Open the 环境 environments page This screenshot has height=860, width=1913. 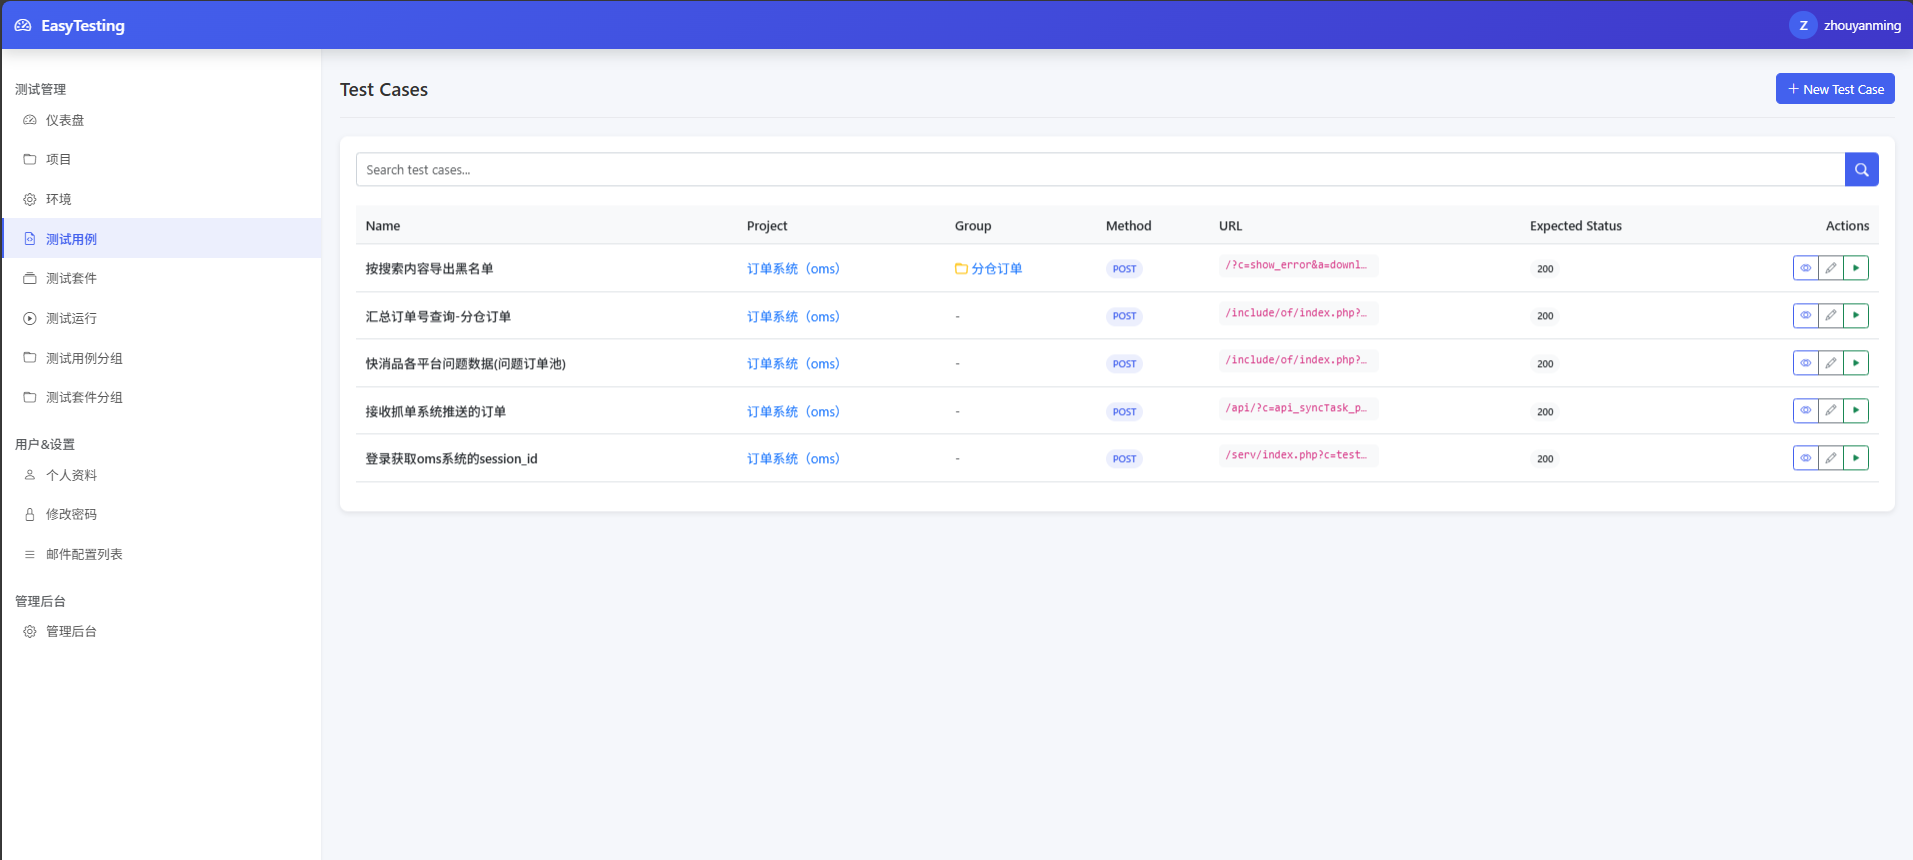161,199
